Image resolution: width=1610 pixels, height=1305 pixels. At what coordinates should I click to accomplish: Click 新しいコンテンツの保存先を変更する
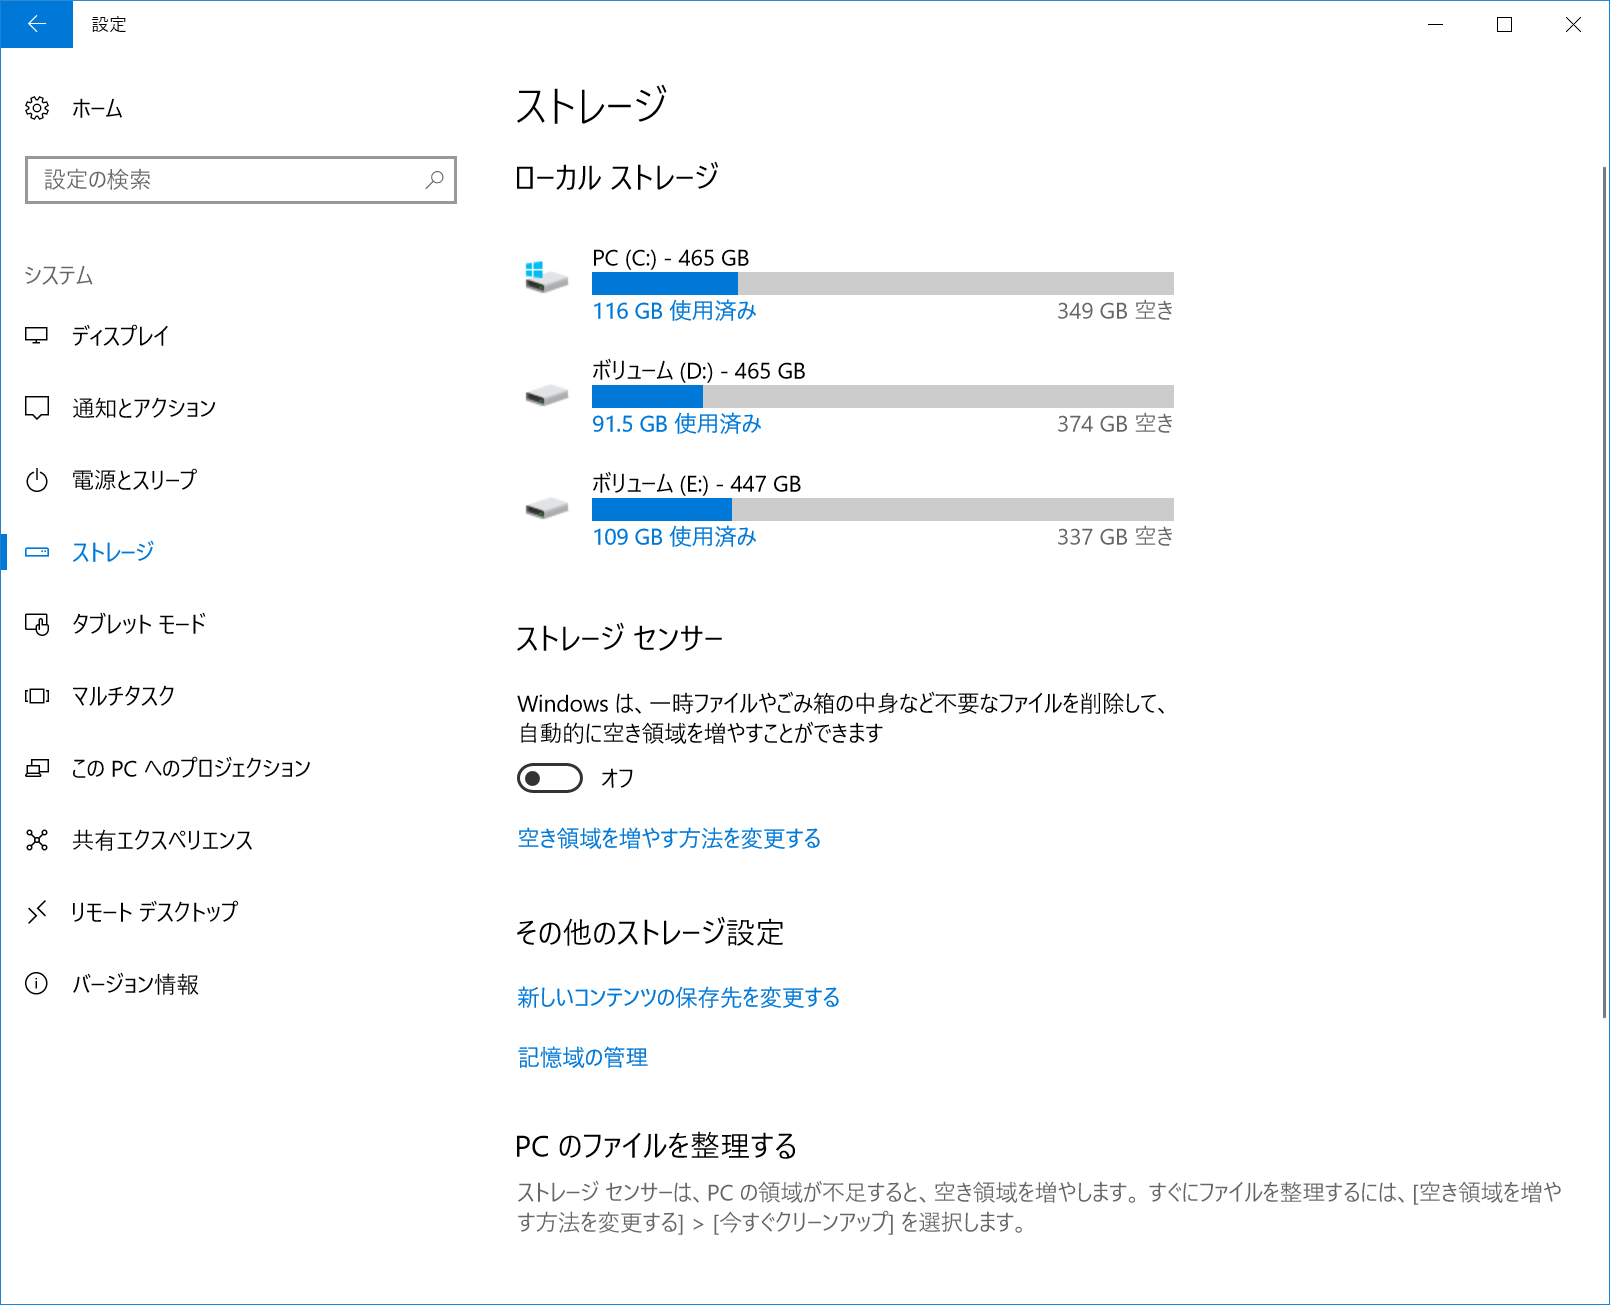678,997
